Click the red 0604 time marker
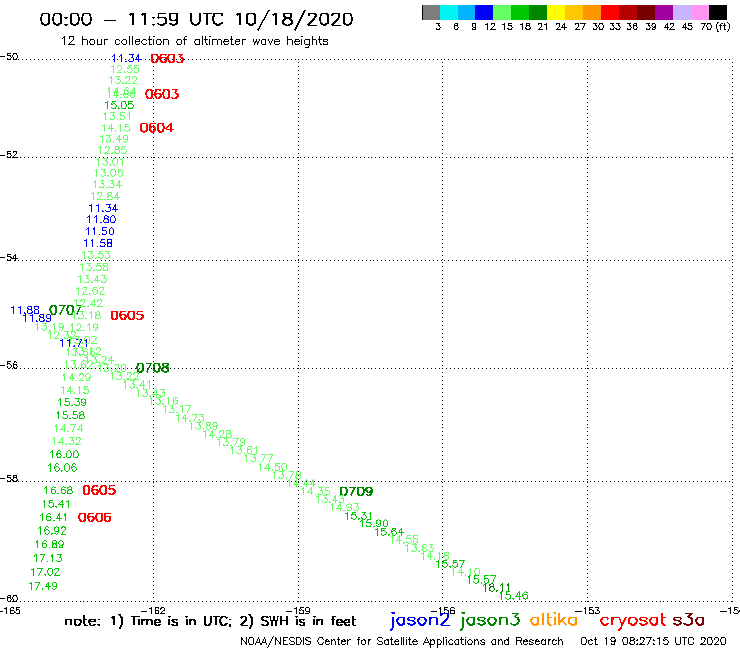The width and height of the screenshot is (740, 650). (157, 128)
